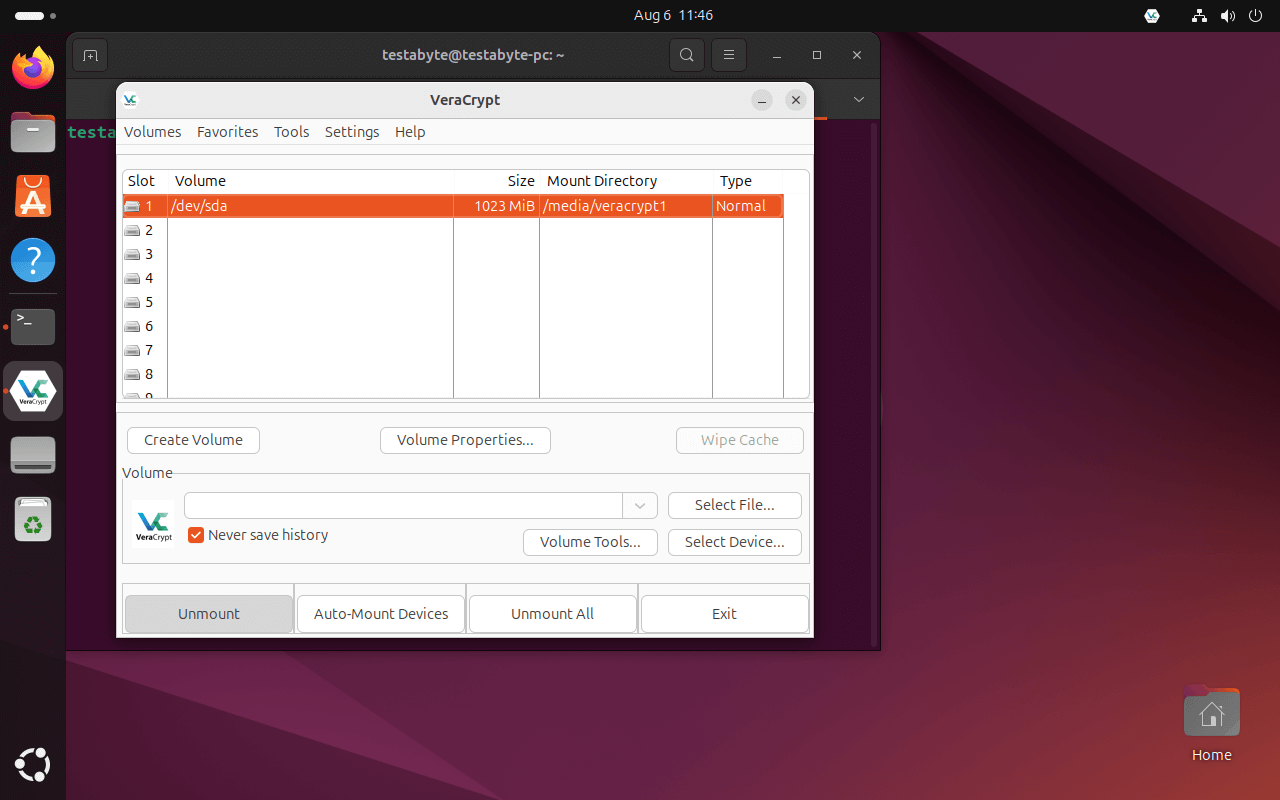This screenshot has height=800, width=1280.
Task: Click the Create Volume button
Action: [192, 440]
